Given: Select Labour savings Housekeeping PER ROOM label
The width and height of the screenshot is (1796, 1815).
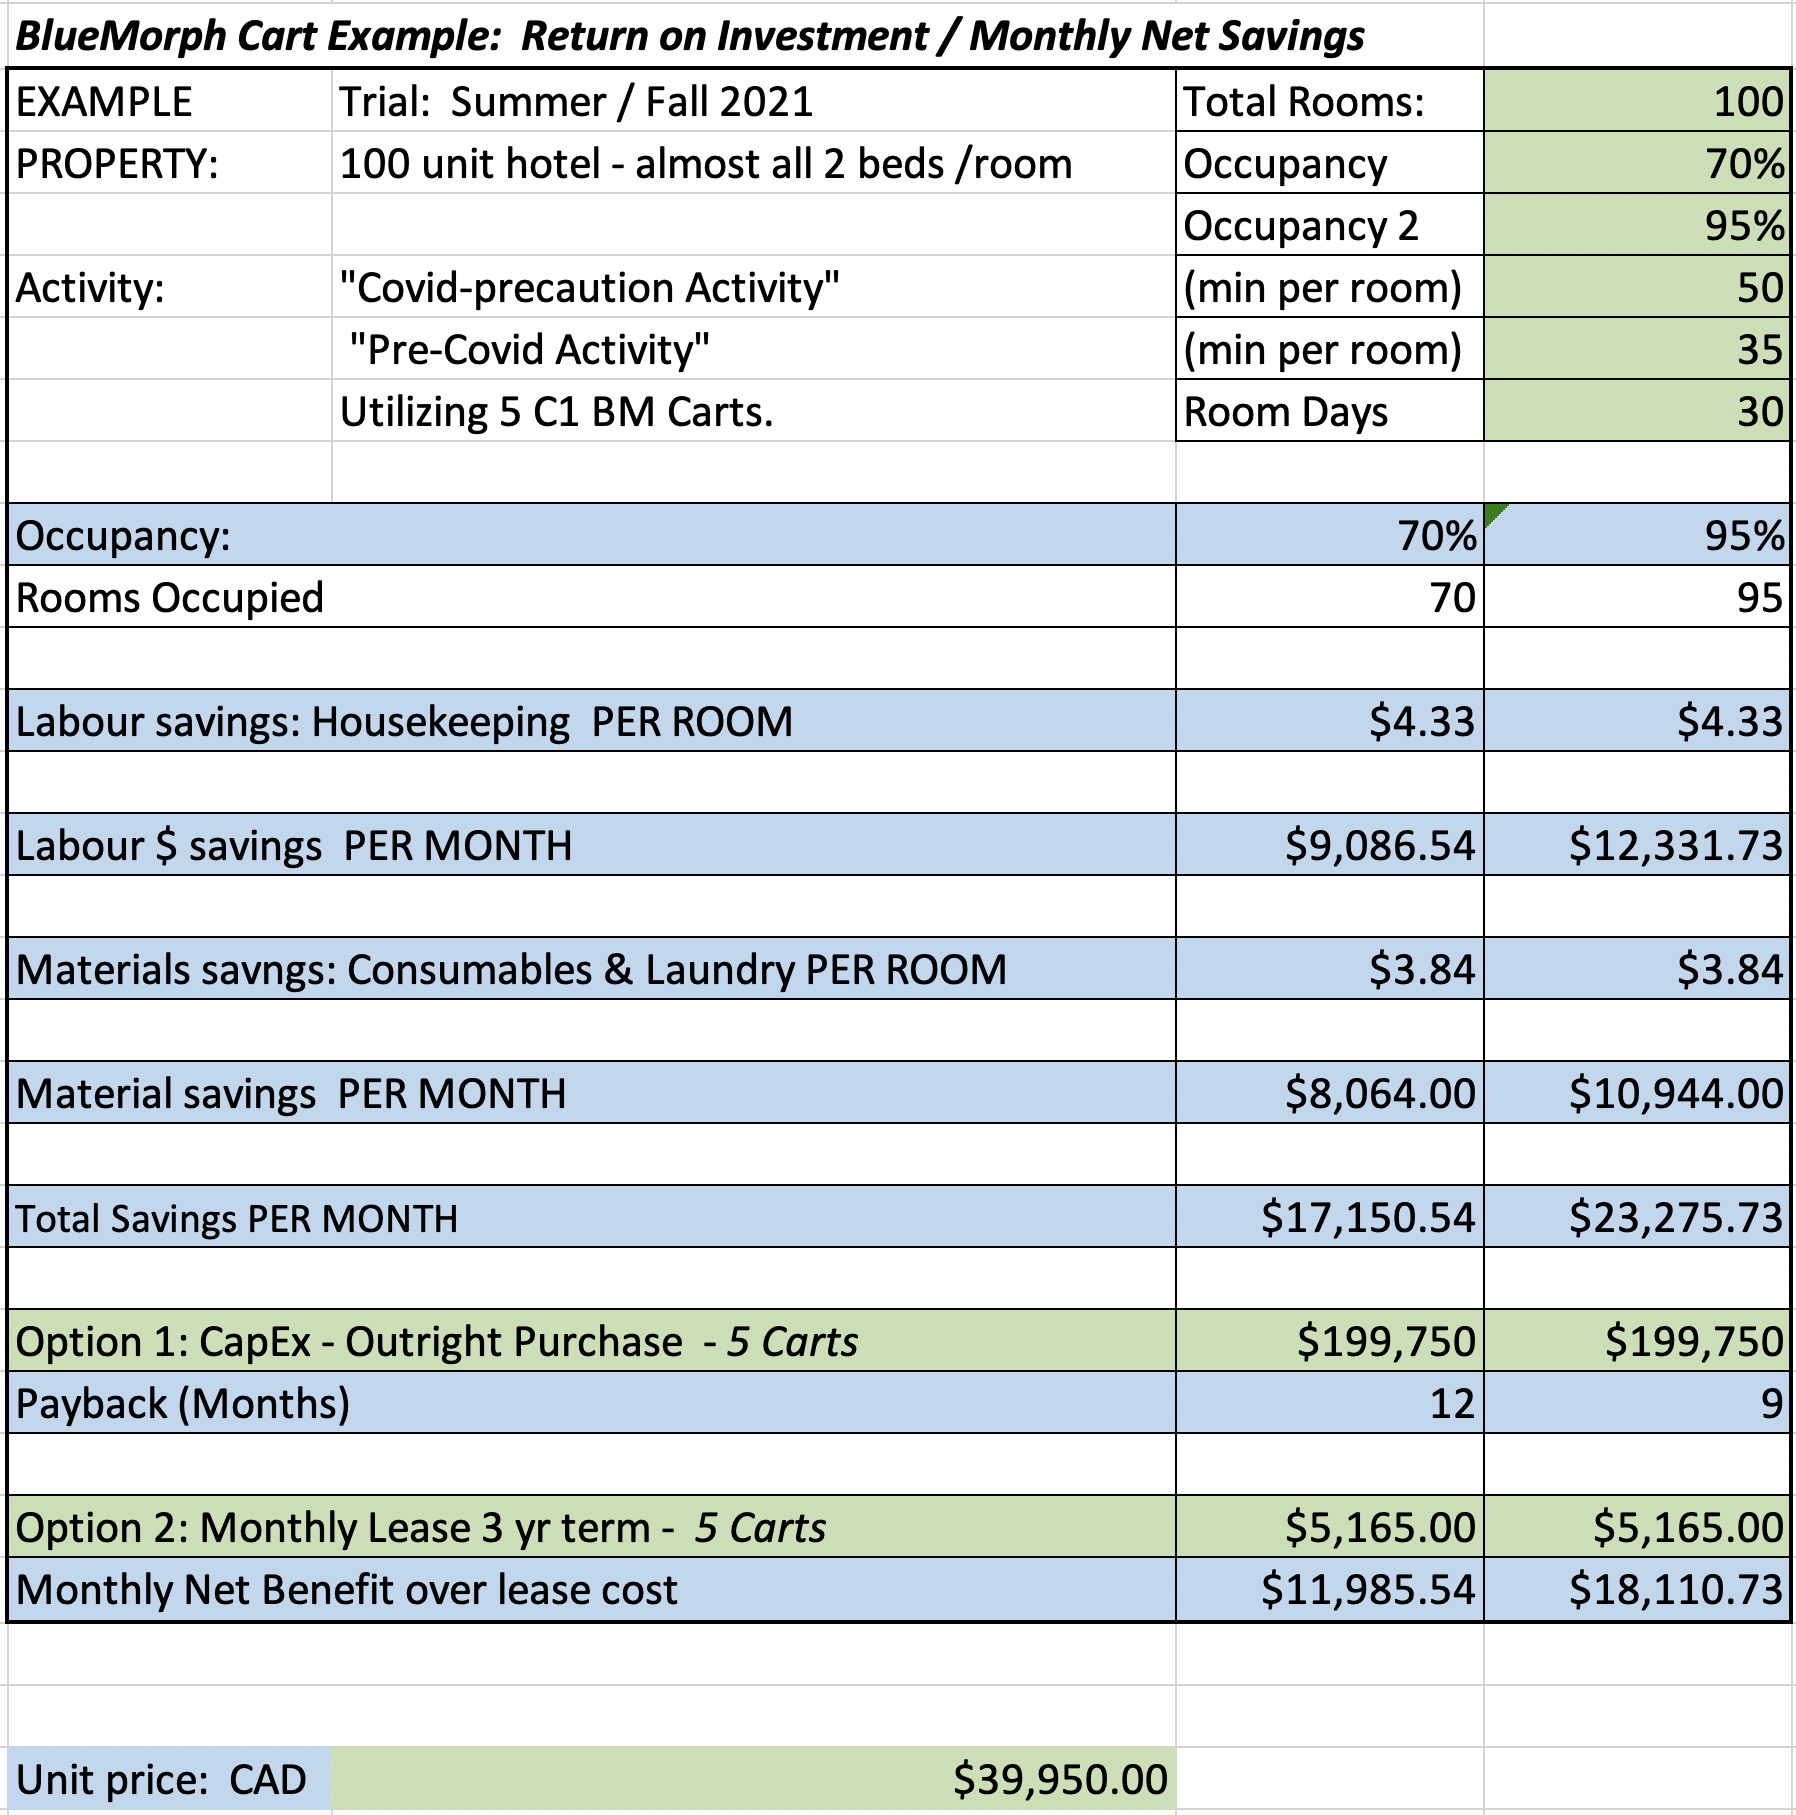Looking at the screenshot, I should 592,721.
